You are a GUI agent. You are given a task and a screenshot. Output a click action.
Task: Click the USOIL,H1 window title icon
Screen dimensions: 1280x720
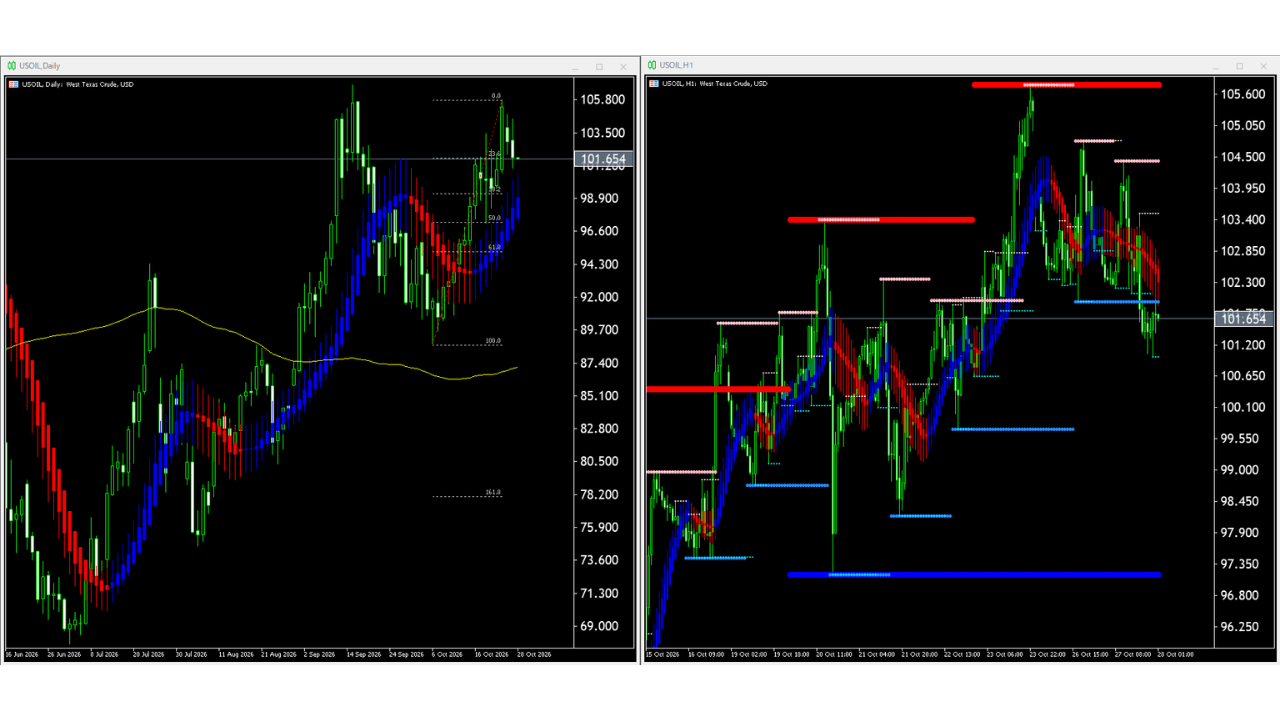pos(652,66)
